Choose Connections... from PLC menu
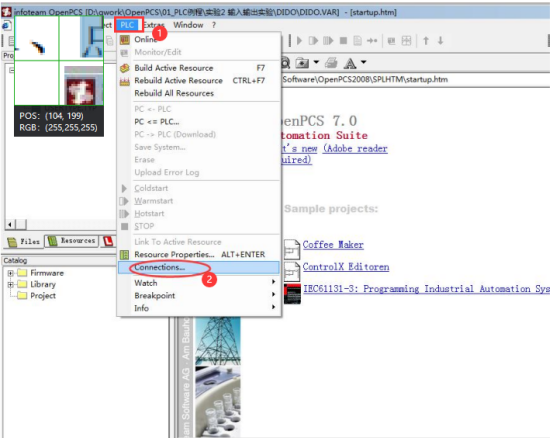The image size is (554, 438). 199,267
